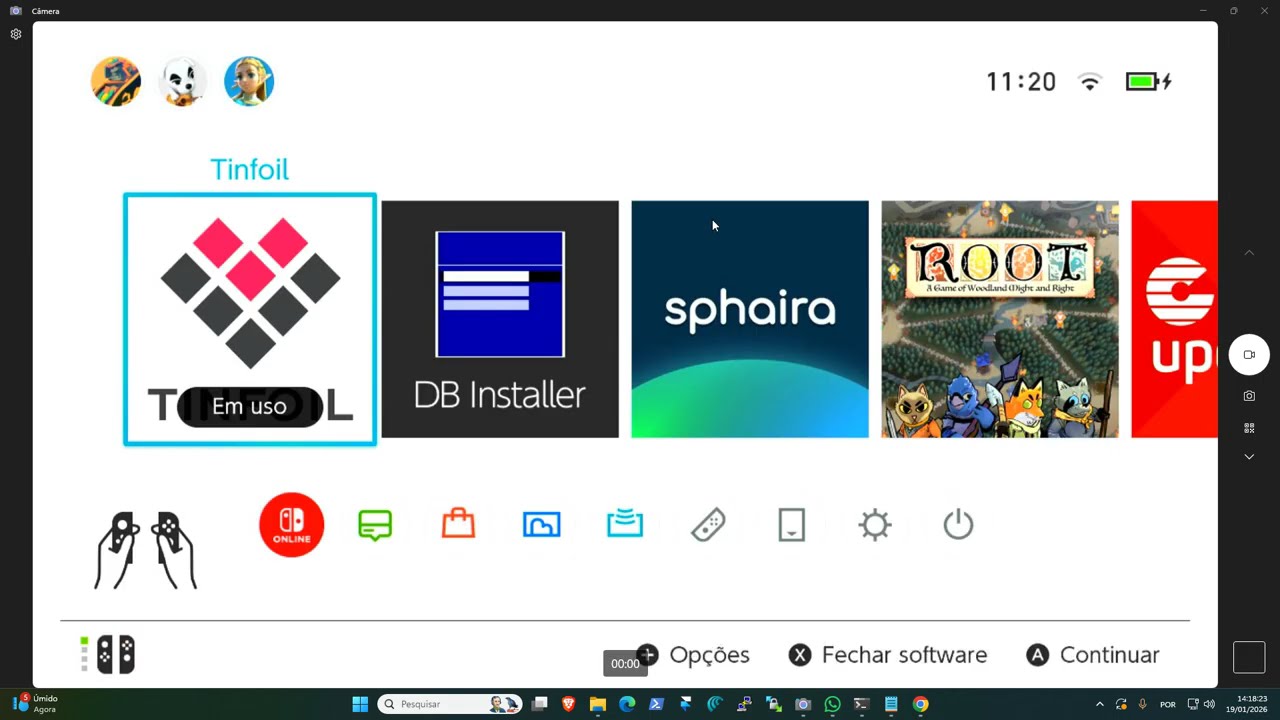This screenshot has width=1280, height=720.
Task: Open Microsoft Edge from taskbar
Action: point(627,704)
